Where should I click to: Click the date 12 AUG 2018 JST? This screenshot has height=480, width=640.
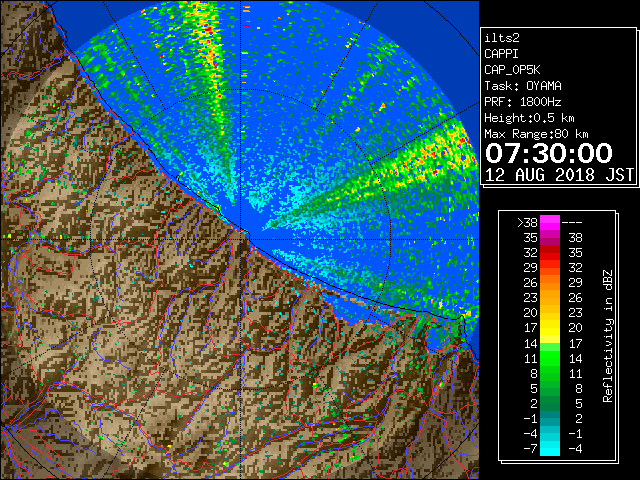559,175
